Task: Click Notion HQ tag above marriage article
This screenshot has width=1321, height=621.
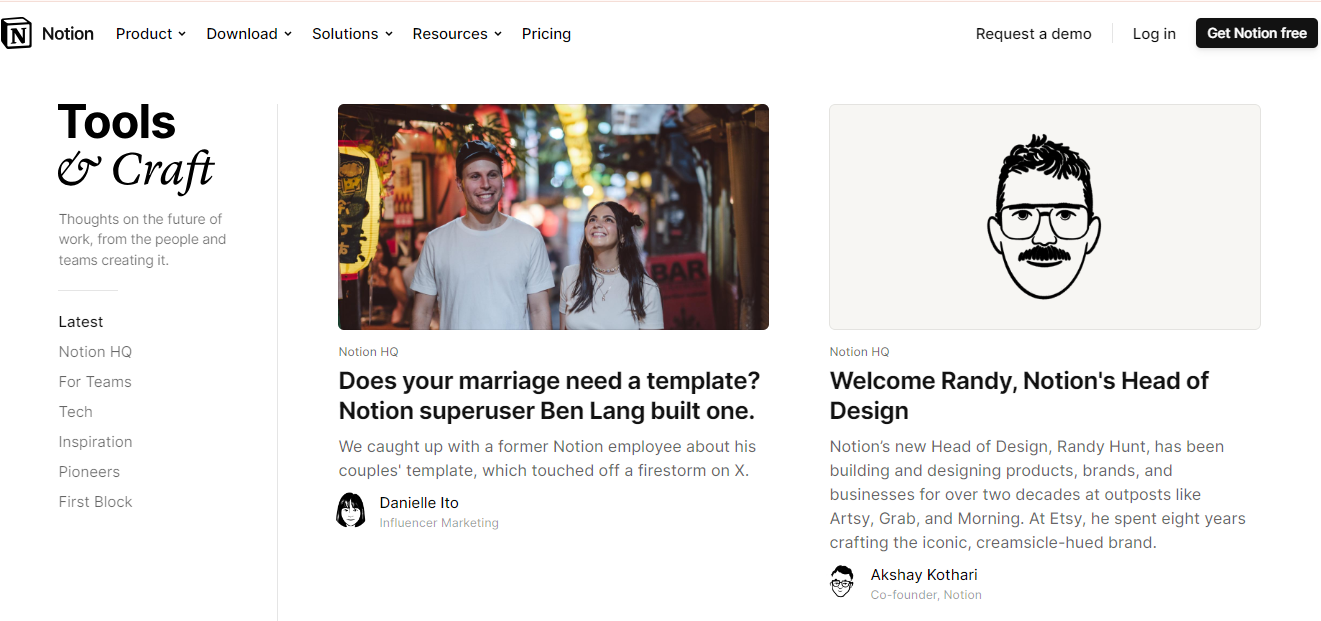Action: (x=368, y=352)
